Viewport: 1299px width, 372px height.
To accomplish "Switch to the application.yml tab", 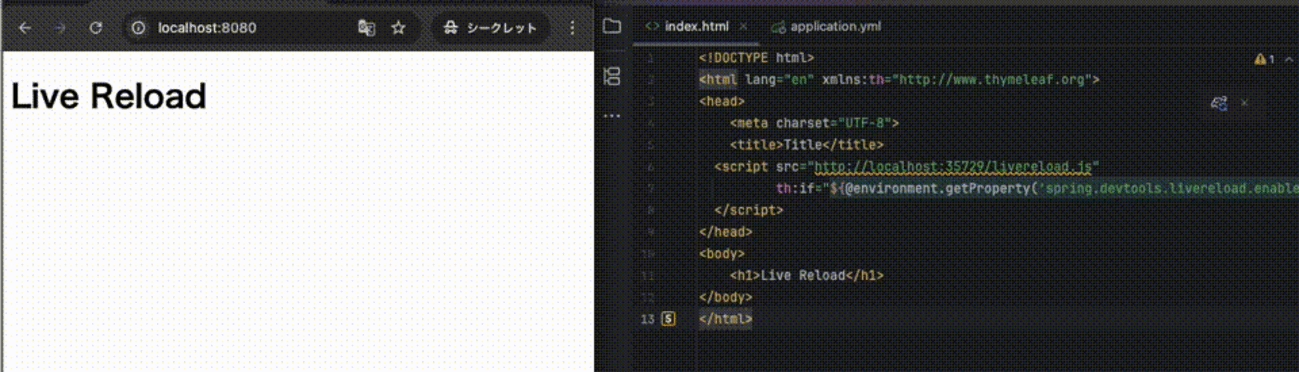I will pos(826,27).
